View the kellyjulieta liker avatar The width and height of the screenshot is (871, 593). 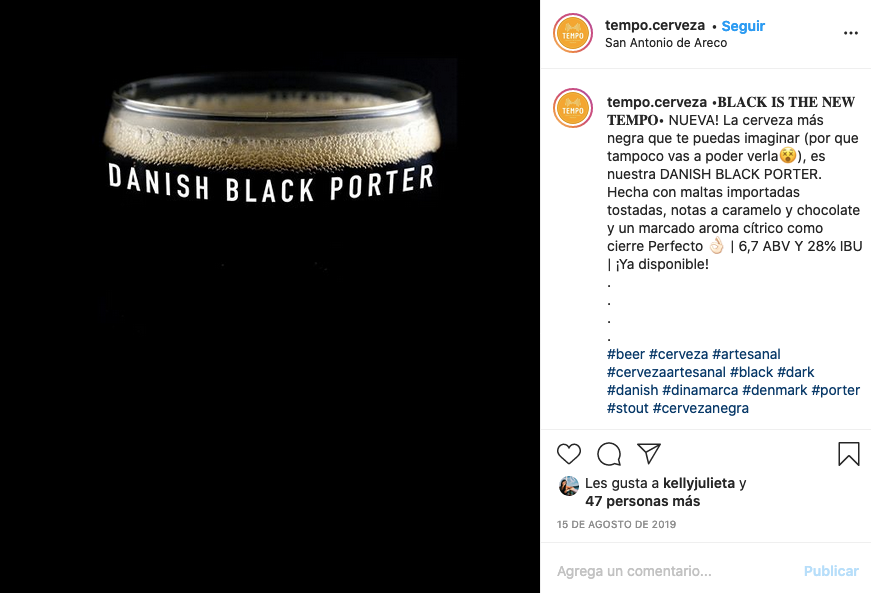(569, 486)
